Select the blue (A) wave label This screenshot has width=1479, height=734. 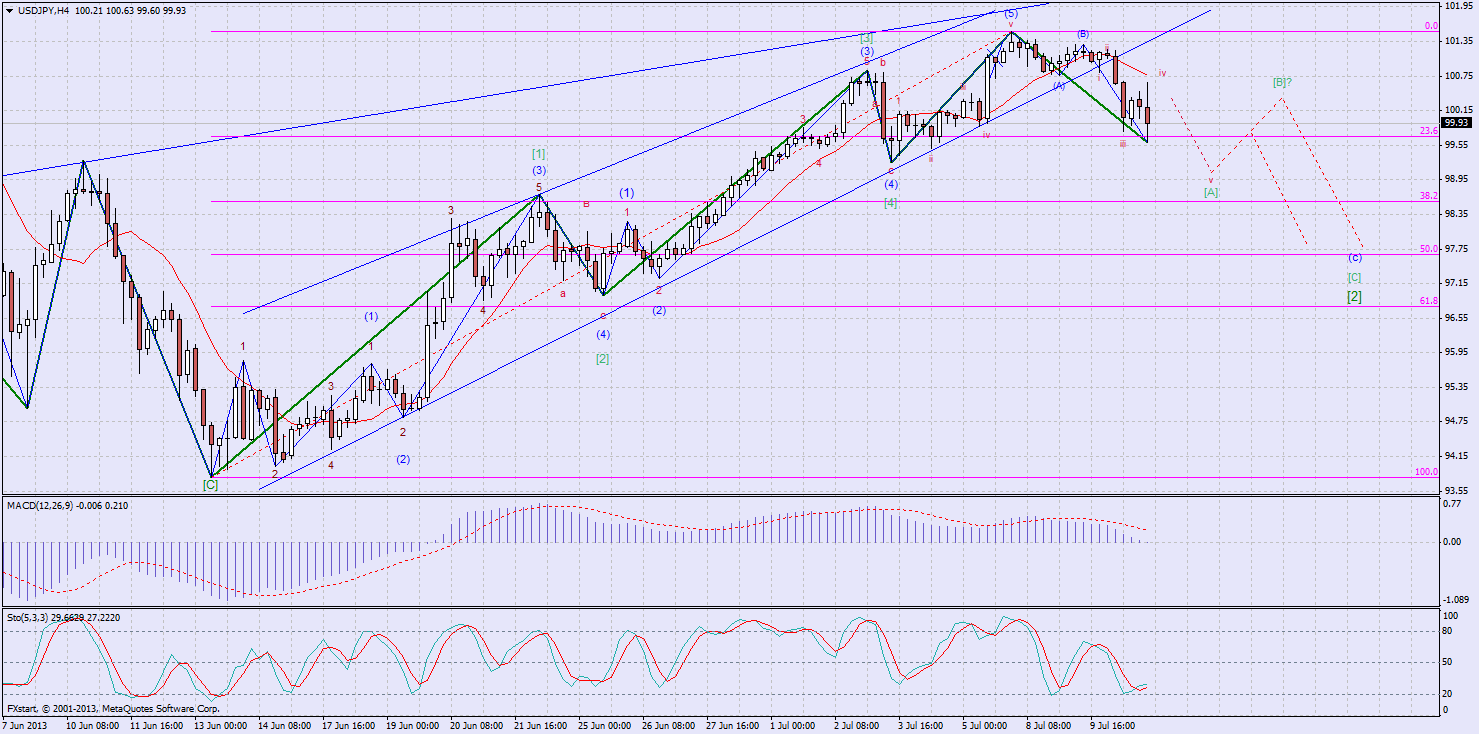(x=1059, y=86)
